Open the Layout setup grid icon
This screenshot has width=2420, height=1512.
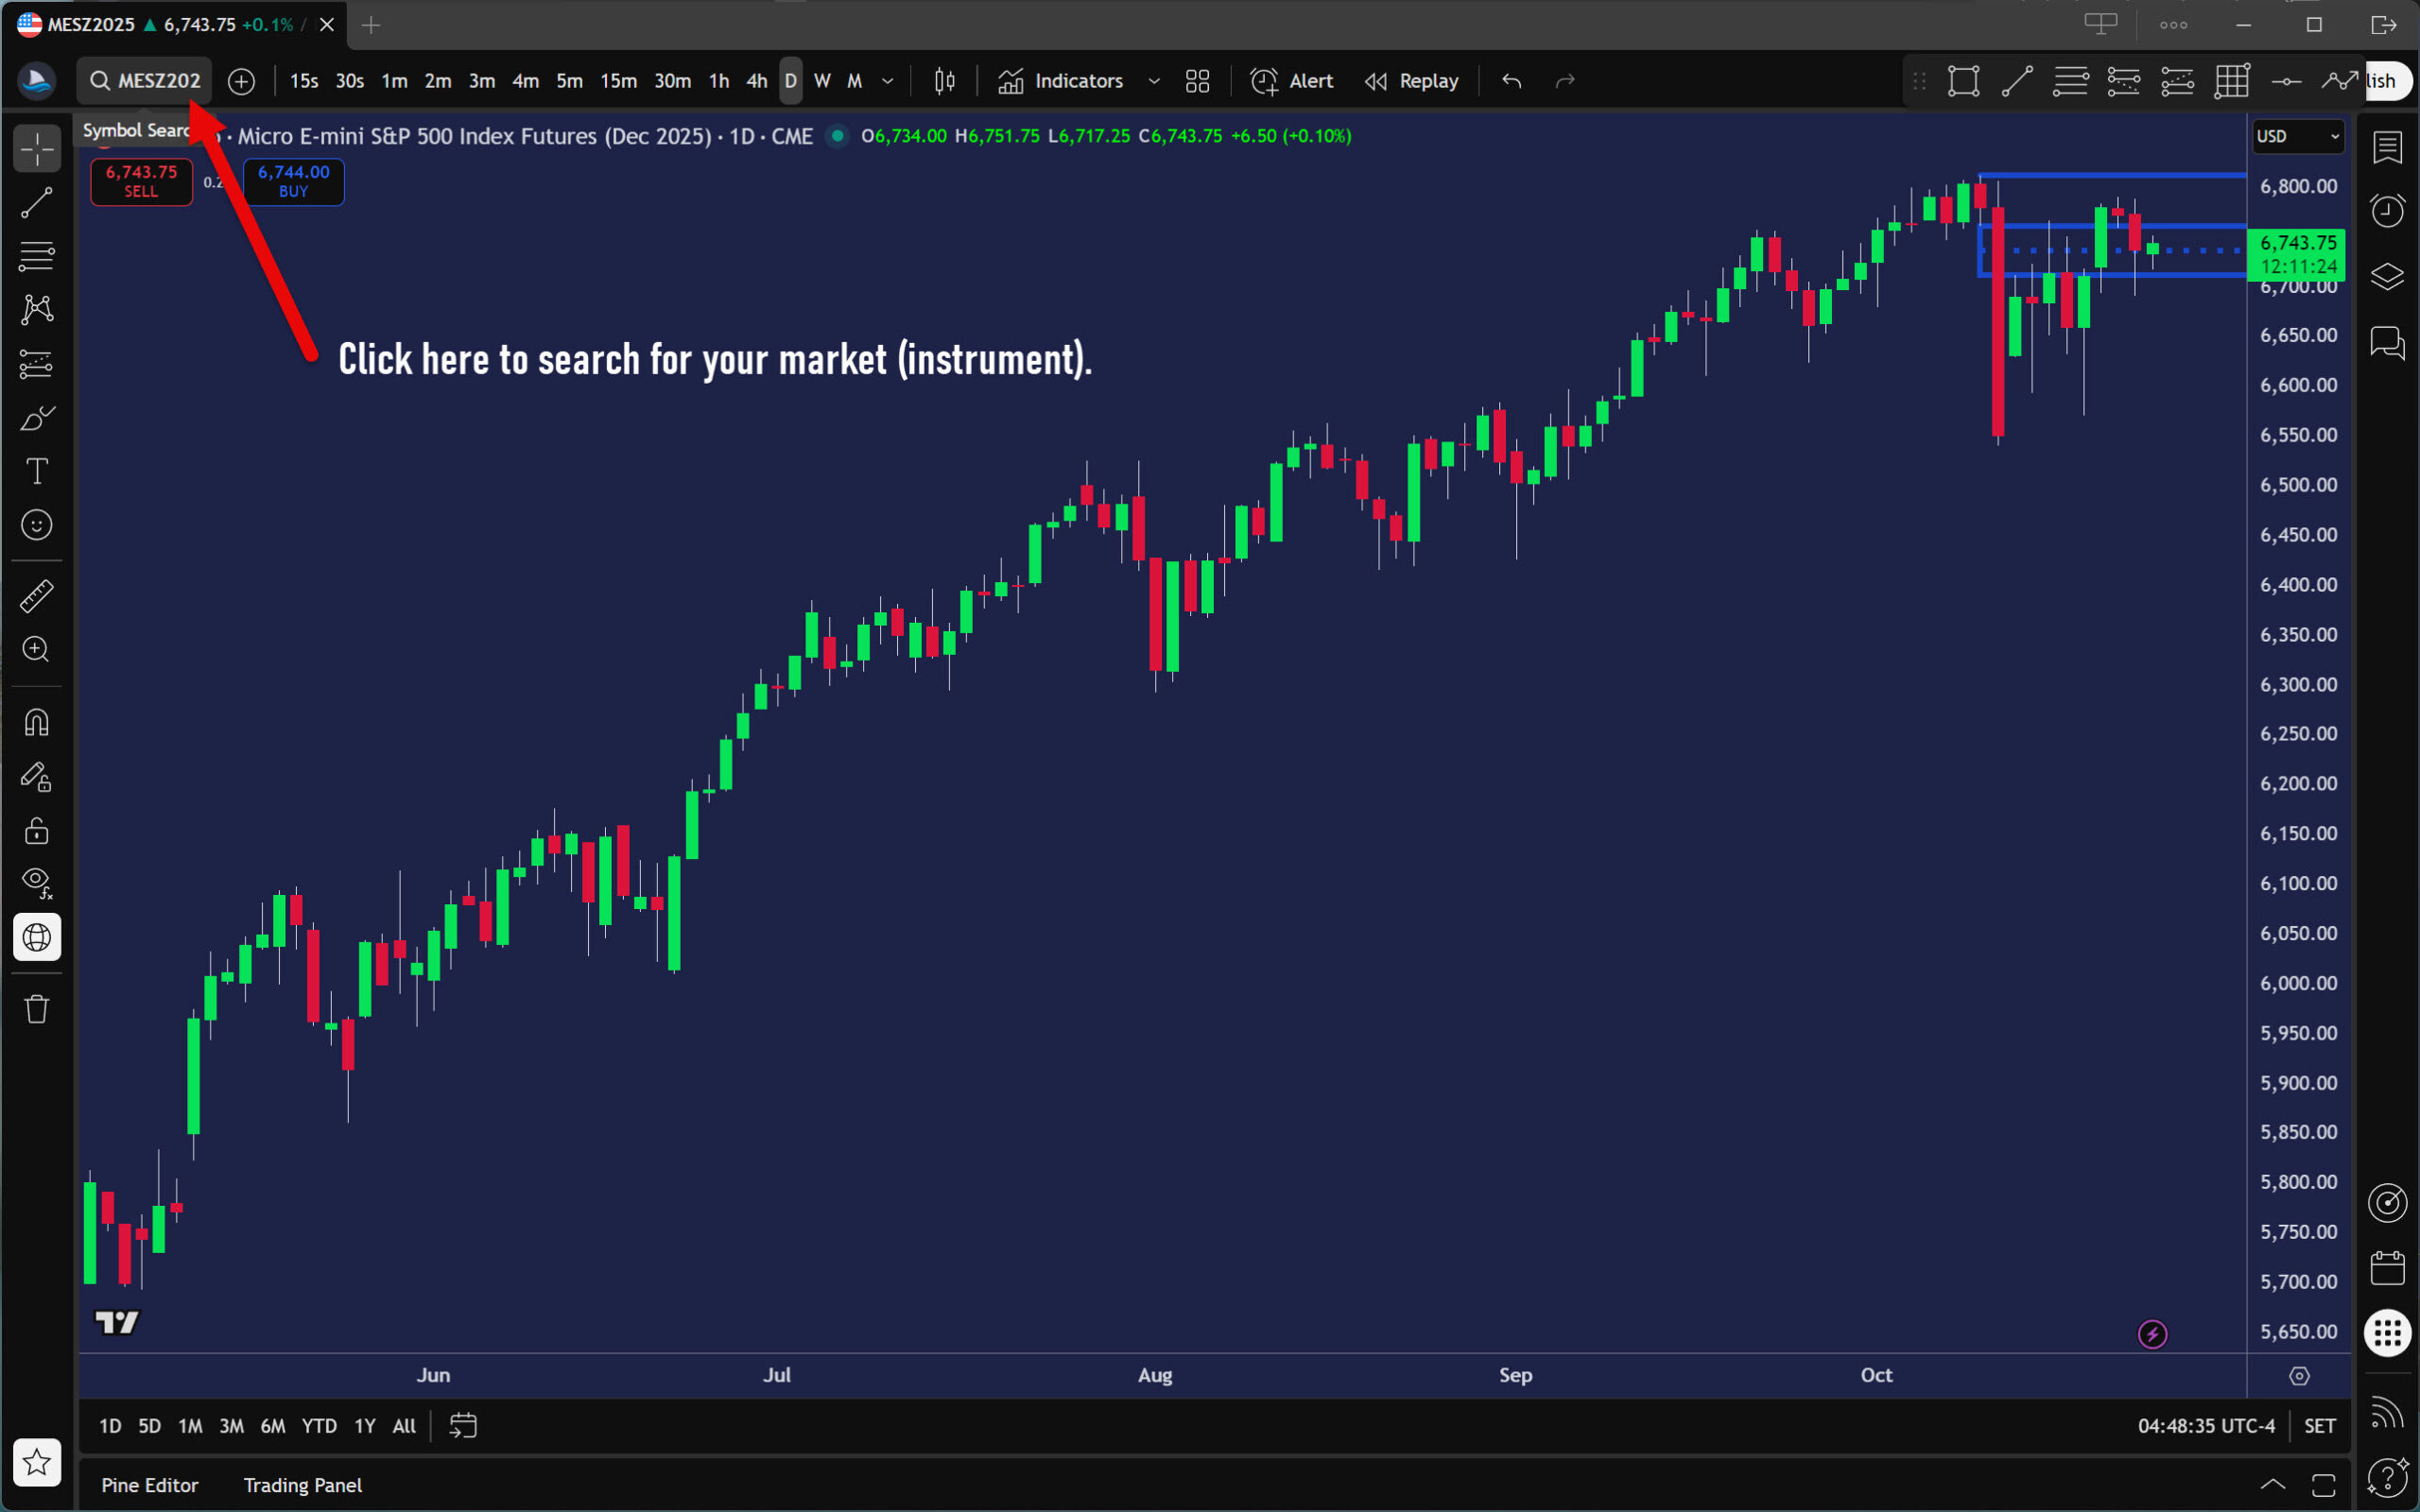tap(1197, 81)
